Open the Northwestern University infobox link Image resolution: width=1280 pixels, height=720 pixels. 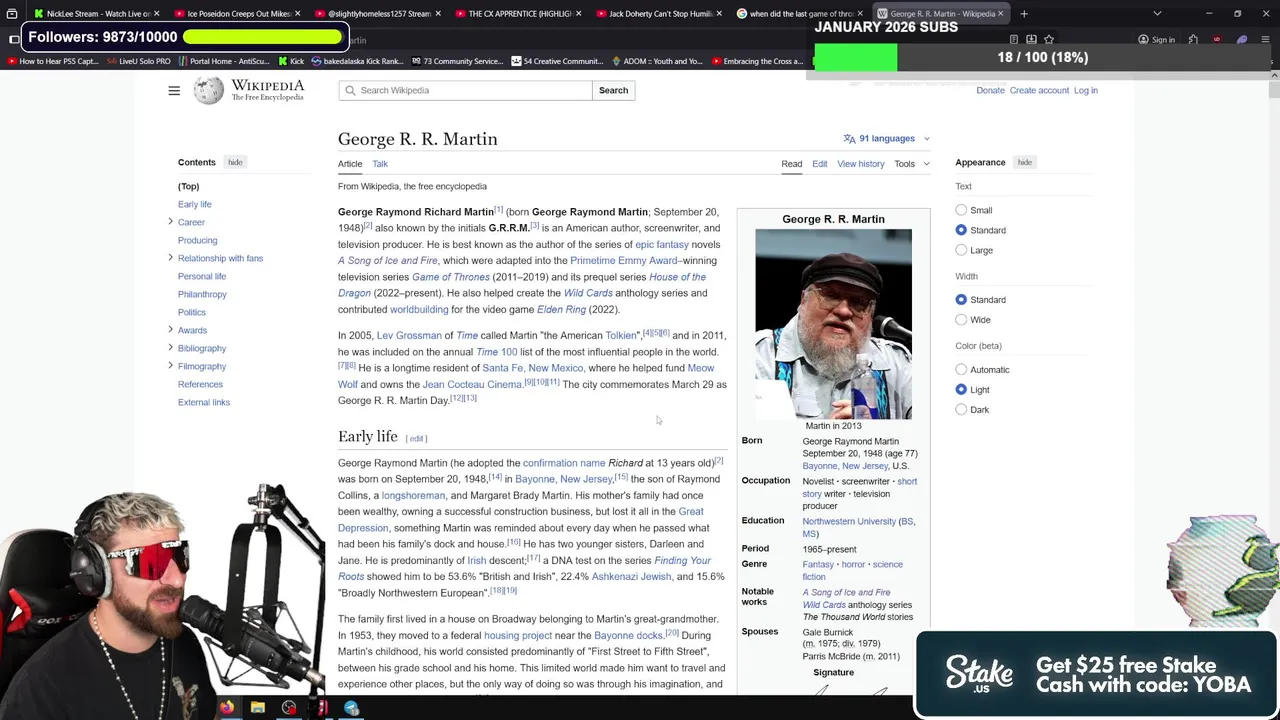pos(849,521)
